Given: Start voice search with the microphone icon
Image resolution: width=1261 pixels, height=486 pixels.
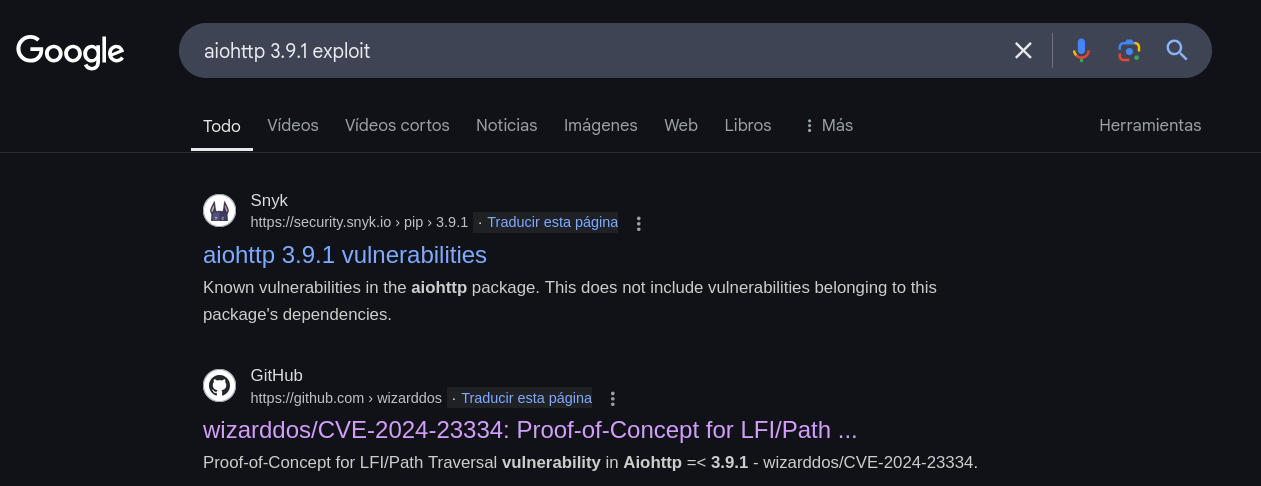Looking at the screenshot, I should tap(1081, 50).
